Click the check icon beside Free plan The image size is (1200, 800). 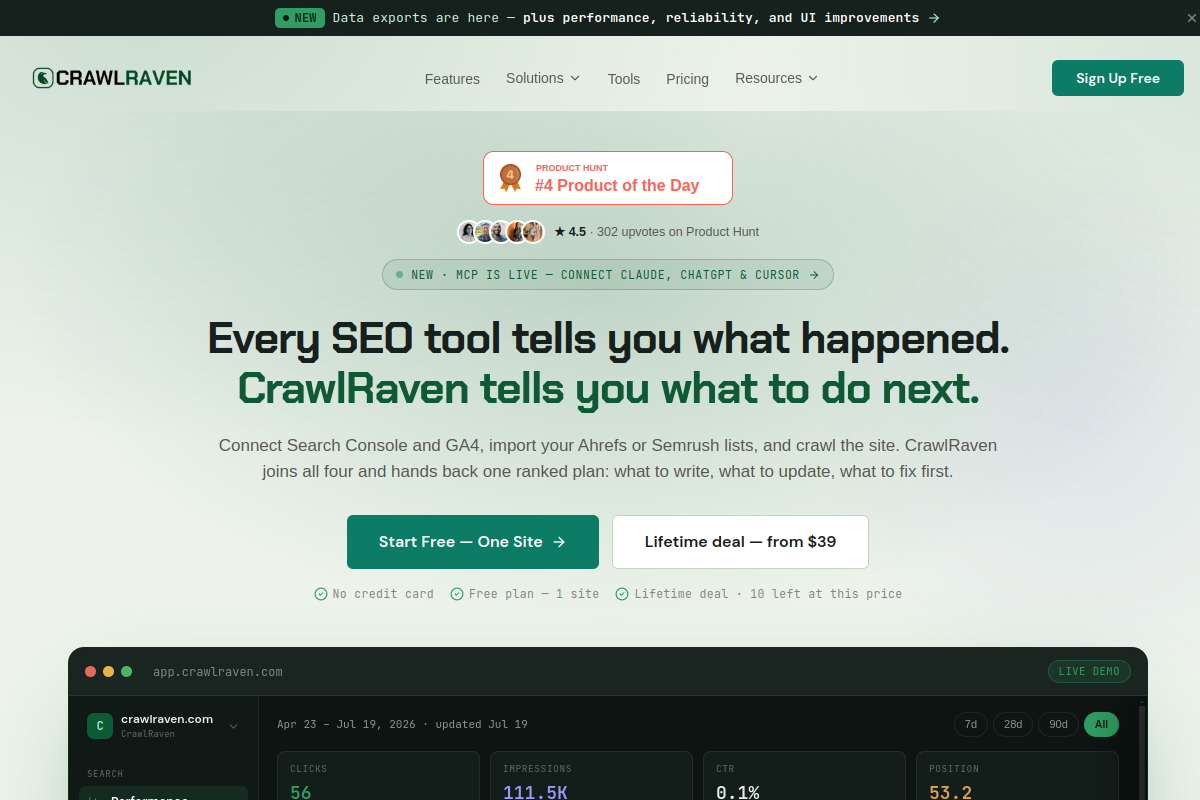457,594
